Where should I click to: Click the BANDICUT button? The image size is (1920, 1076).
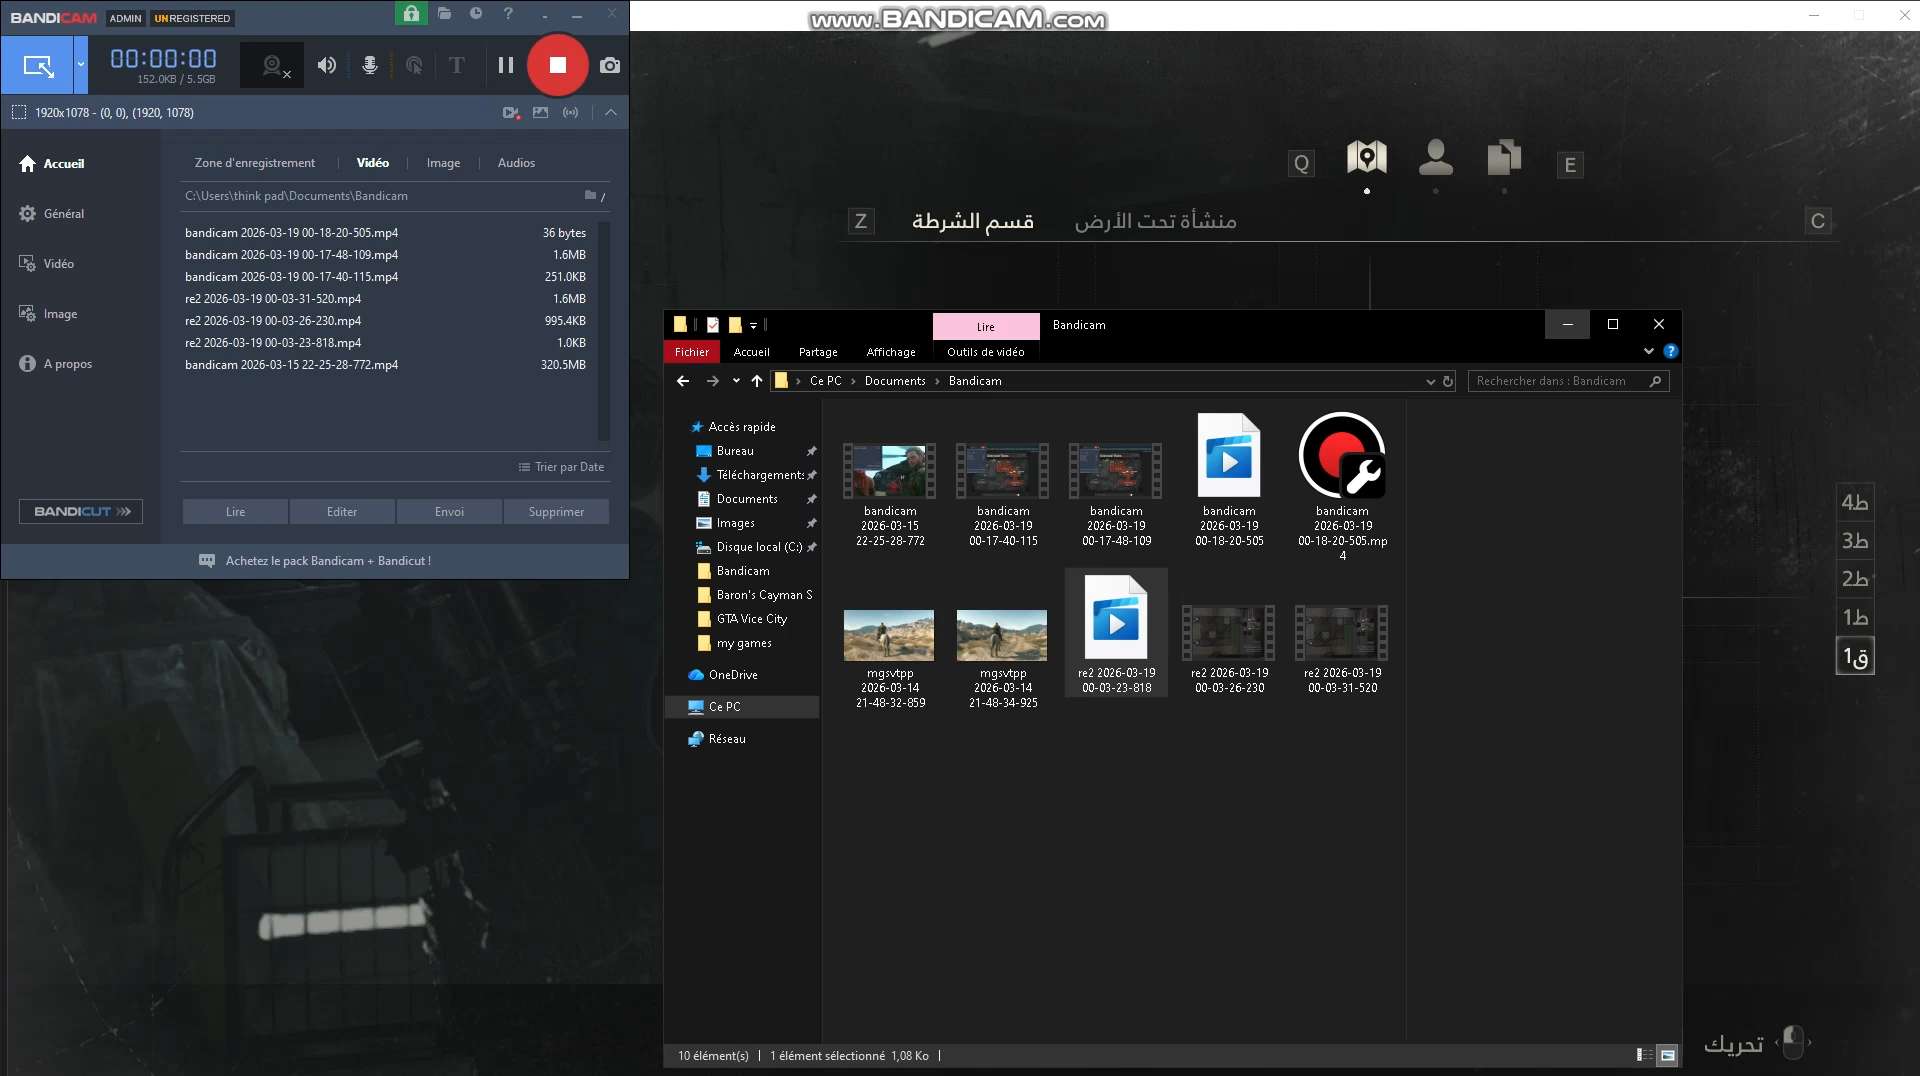click(81, 511)
